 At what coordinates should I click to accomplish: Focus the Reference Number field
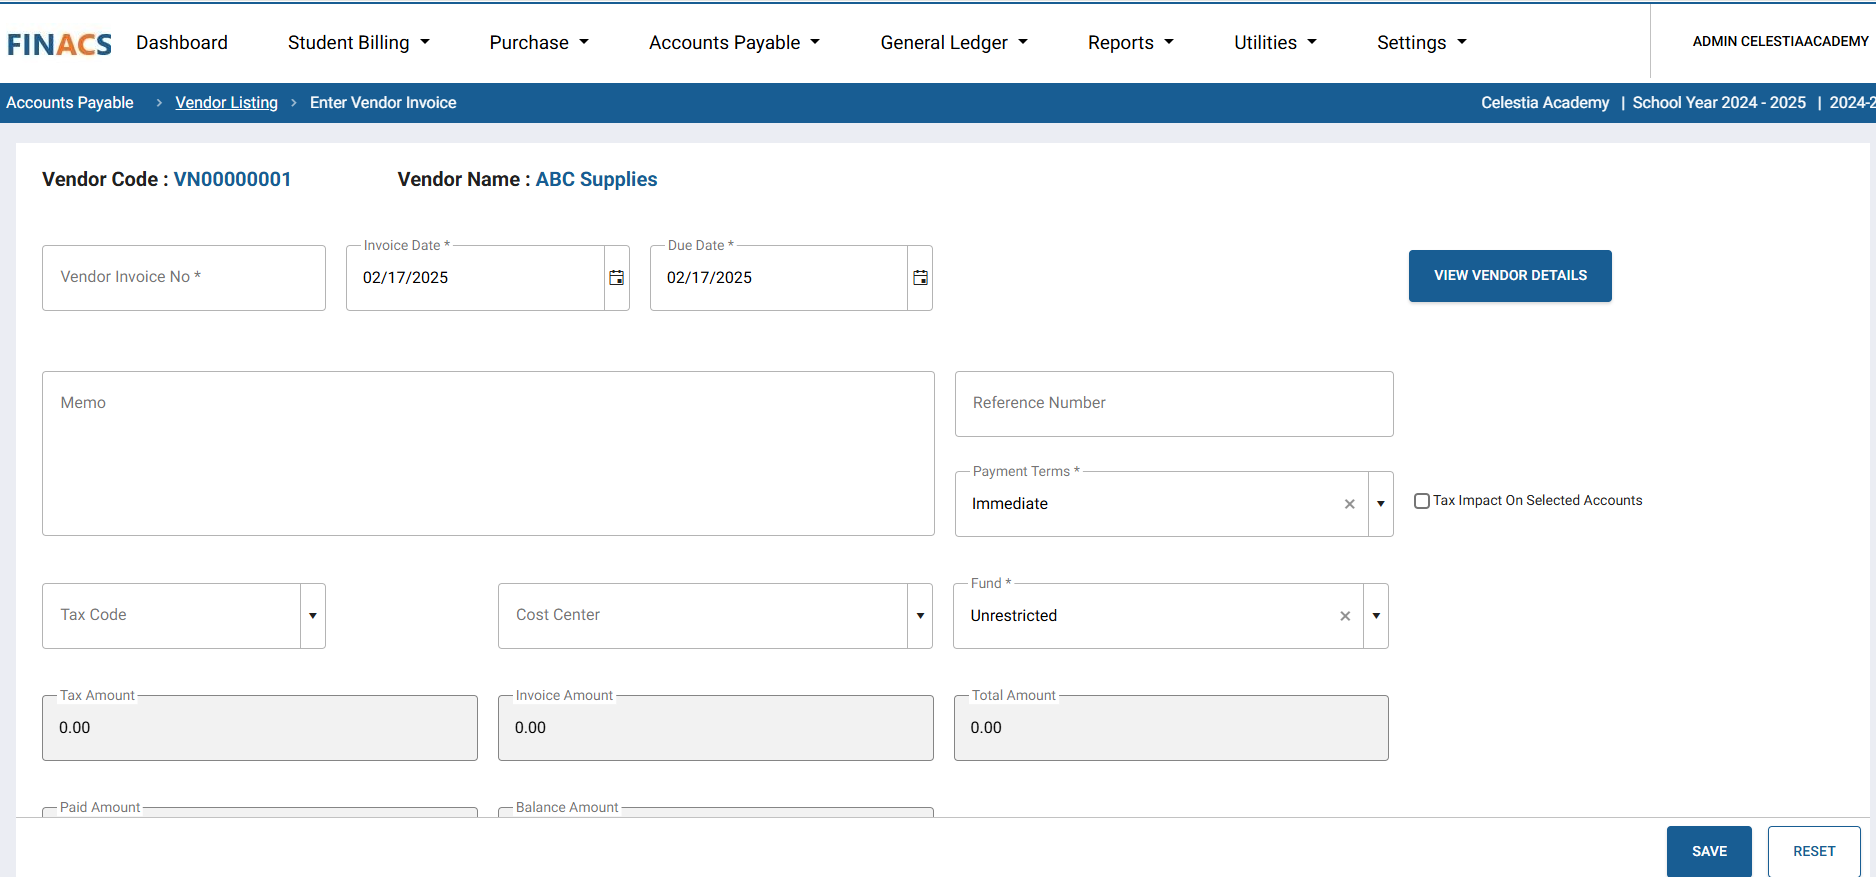click(x=1174, y=404)
